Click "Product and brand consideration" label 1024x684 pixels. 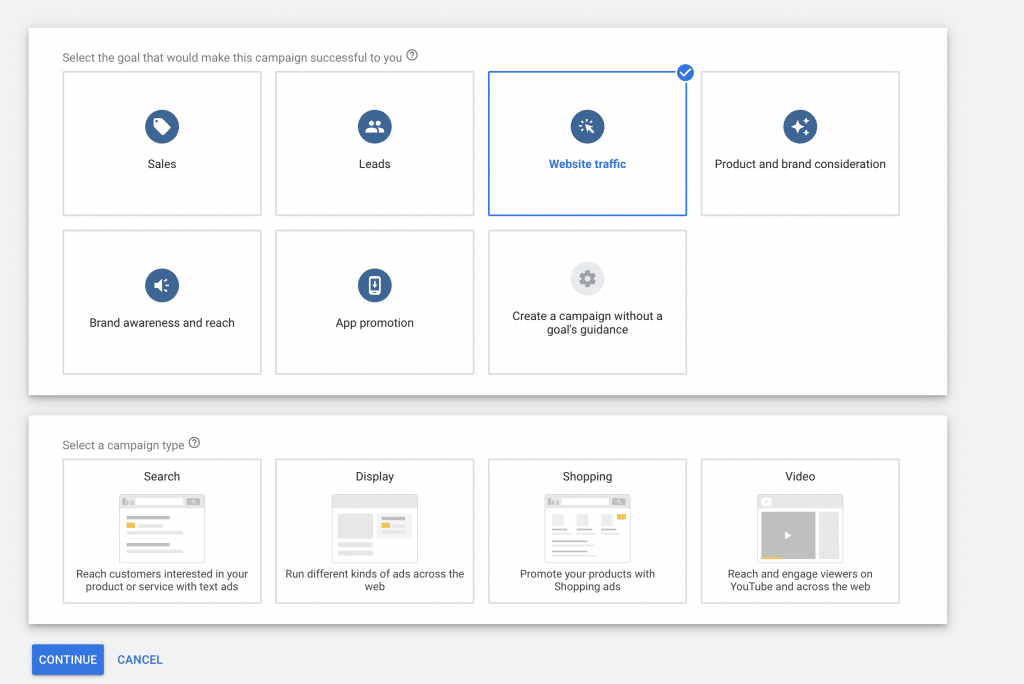coord(800,164)
